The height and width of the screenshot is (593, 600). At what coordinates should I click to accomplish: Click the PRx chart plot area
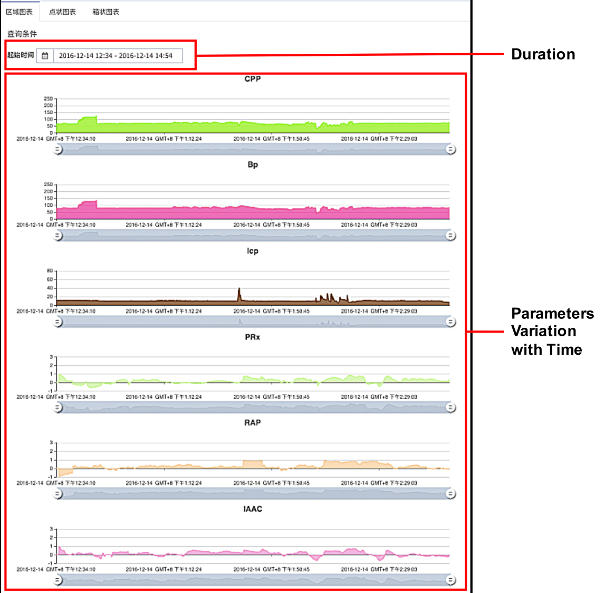pyautogui.click(x=253, y=374)
